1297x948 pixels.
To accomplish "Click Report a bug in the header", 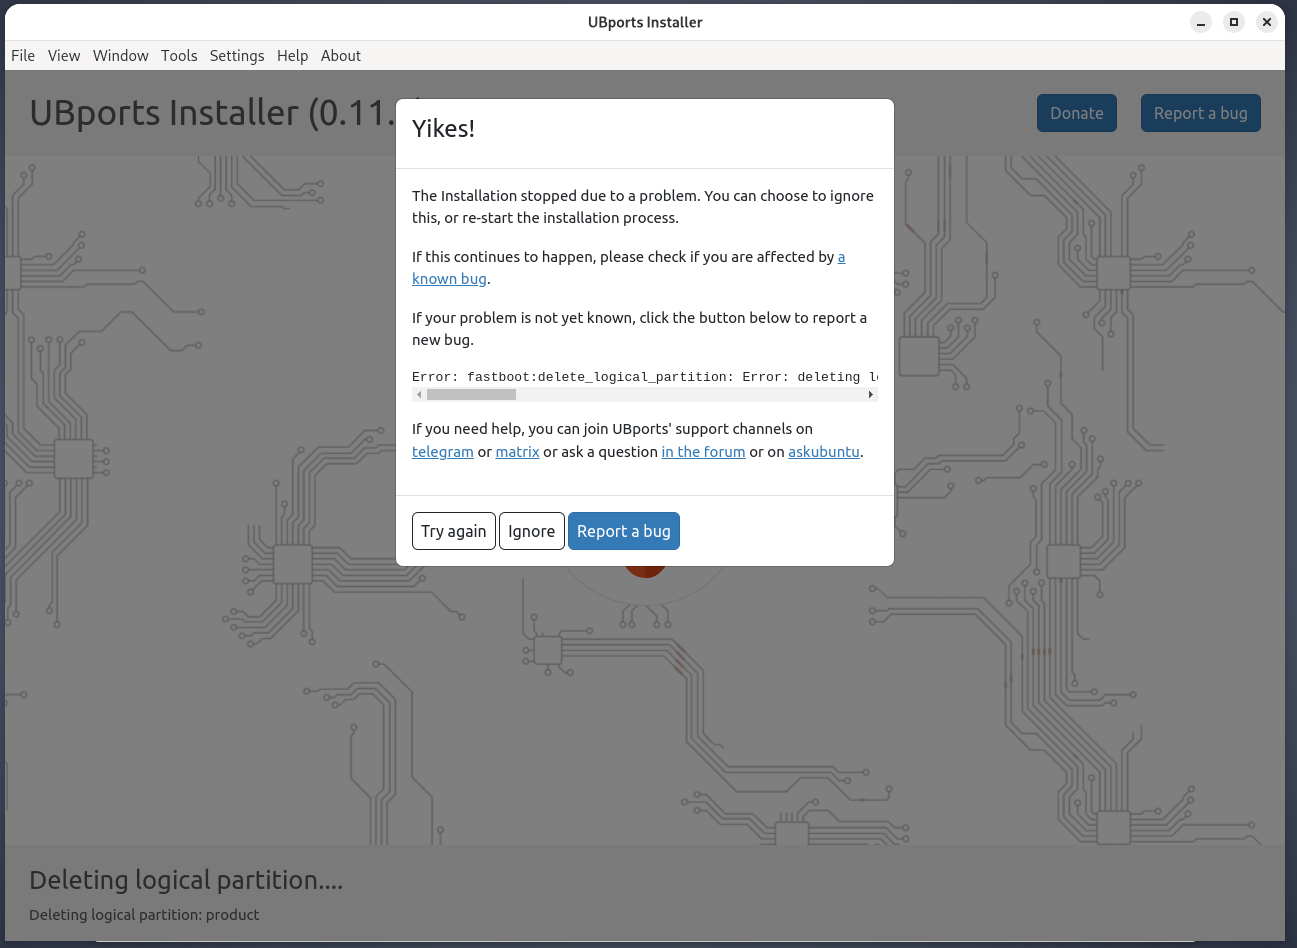I will (x=1201, y=113).
